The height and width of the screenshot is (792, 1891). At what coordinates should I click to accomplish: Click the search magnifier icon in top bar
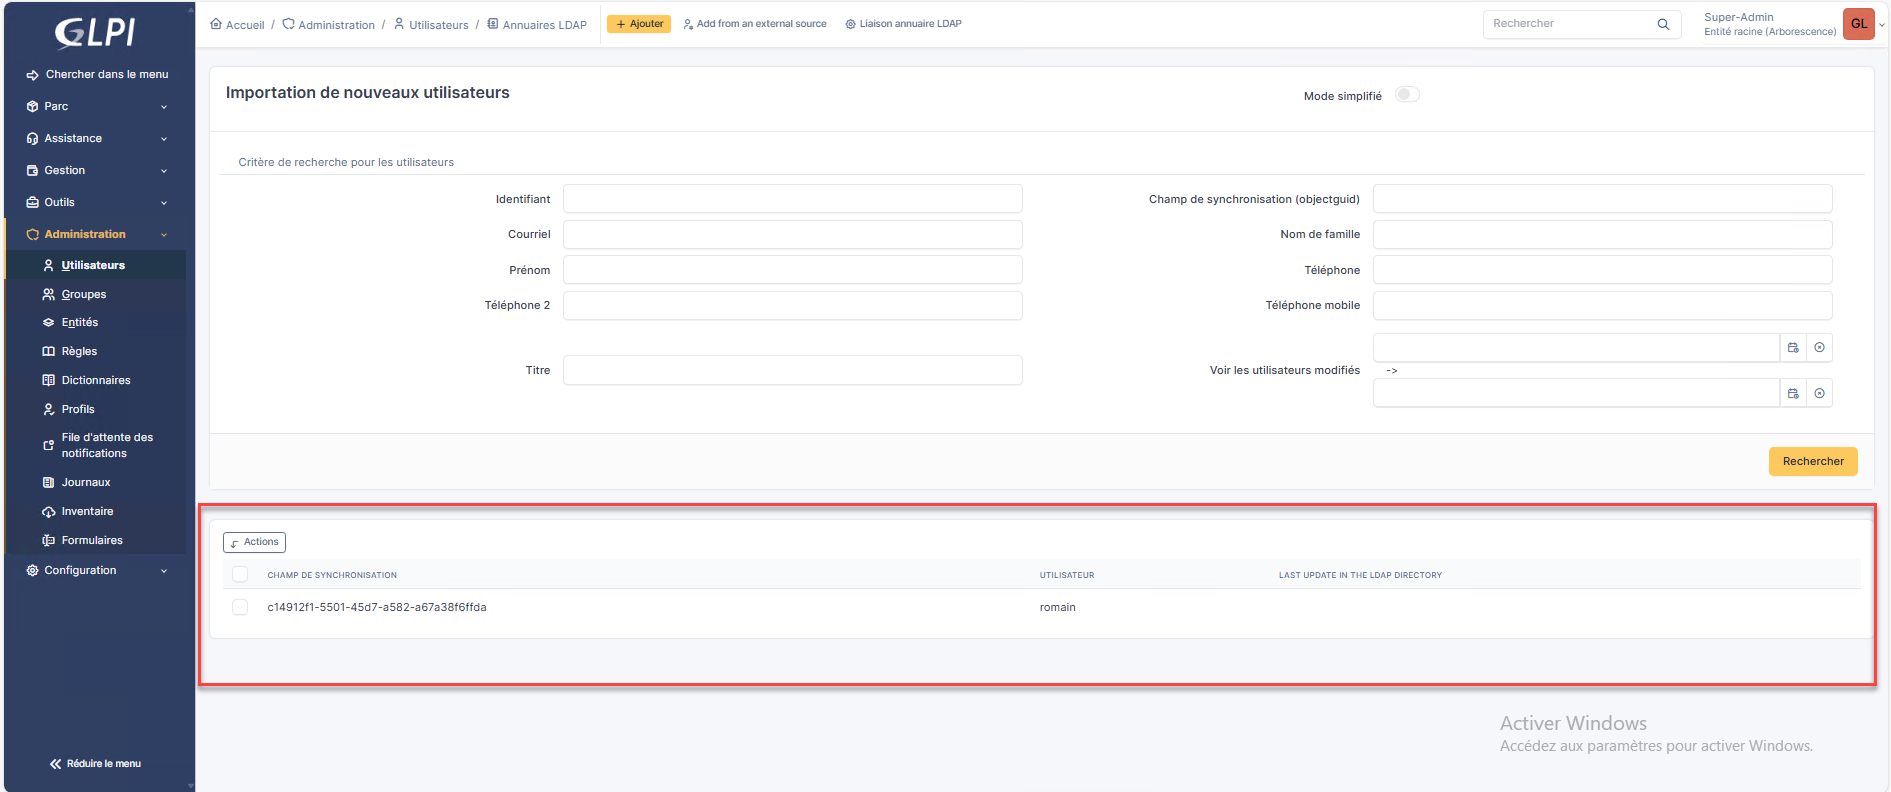1663,24
